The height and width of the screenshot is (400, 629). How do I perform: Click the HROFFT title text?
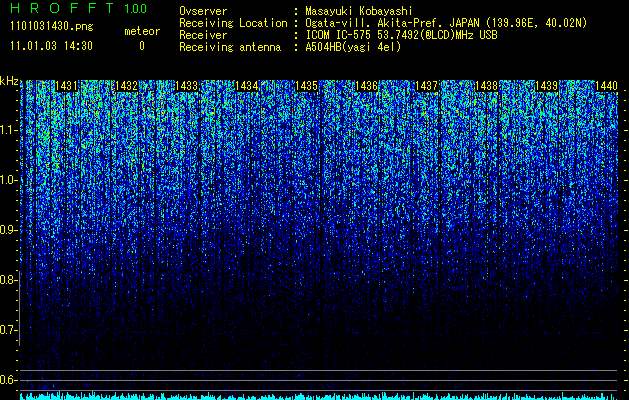(x=62, y=8)
